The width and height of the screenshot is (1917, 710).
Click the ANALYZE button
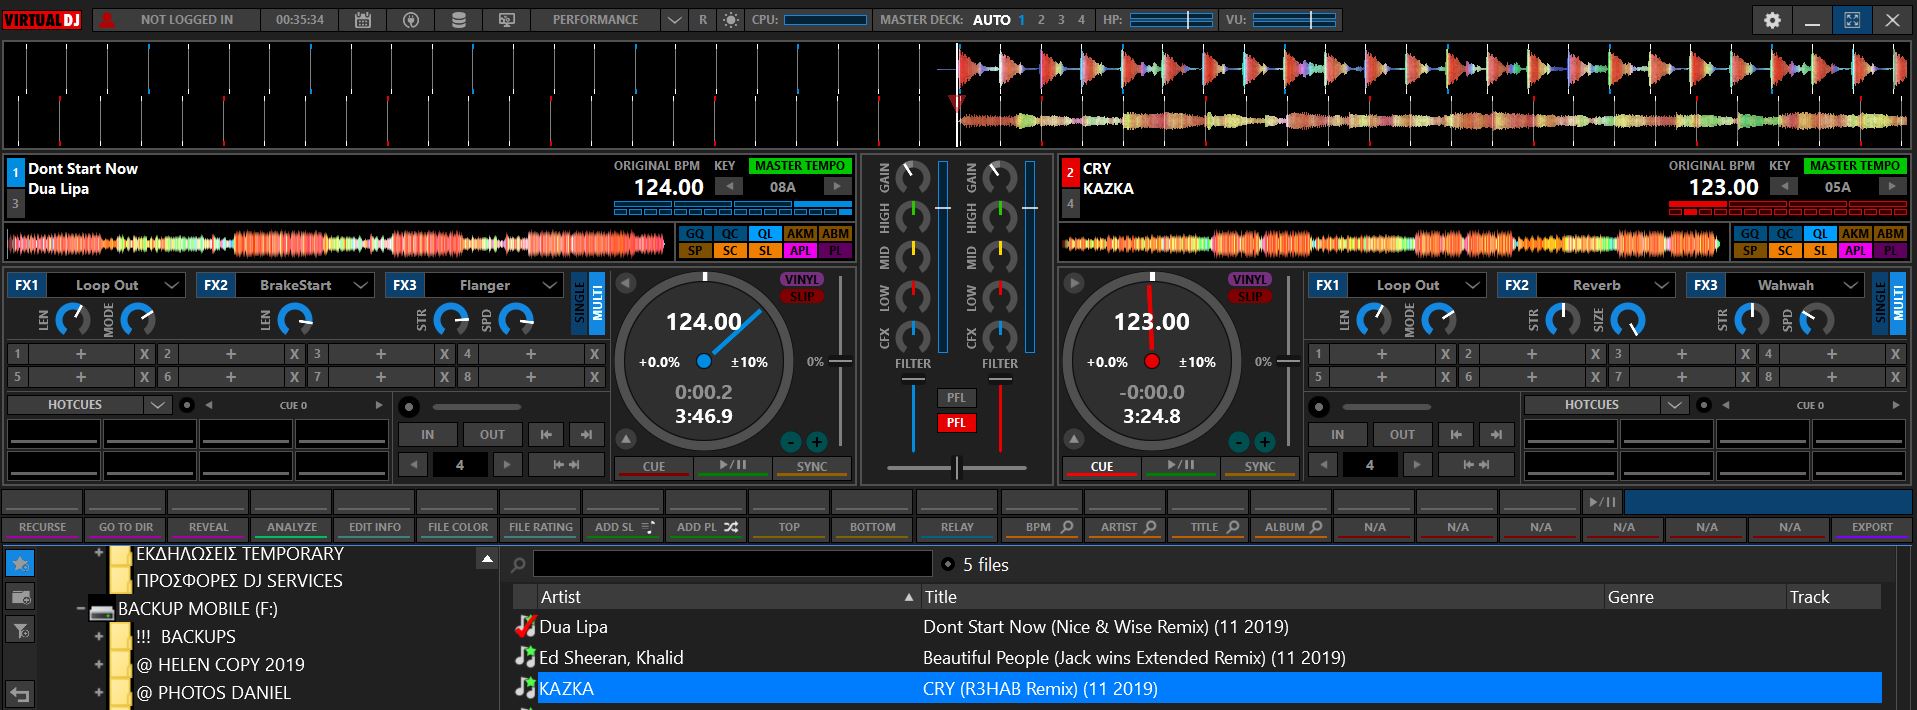click(x=292, y=527)
